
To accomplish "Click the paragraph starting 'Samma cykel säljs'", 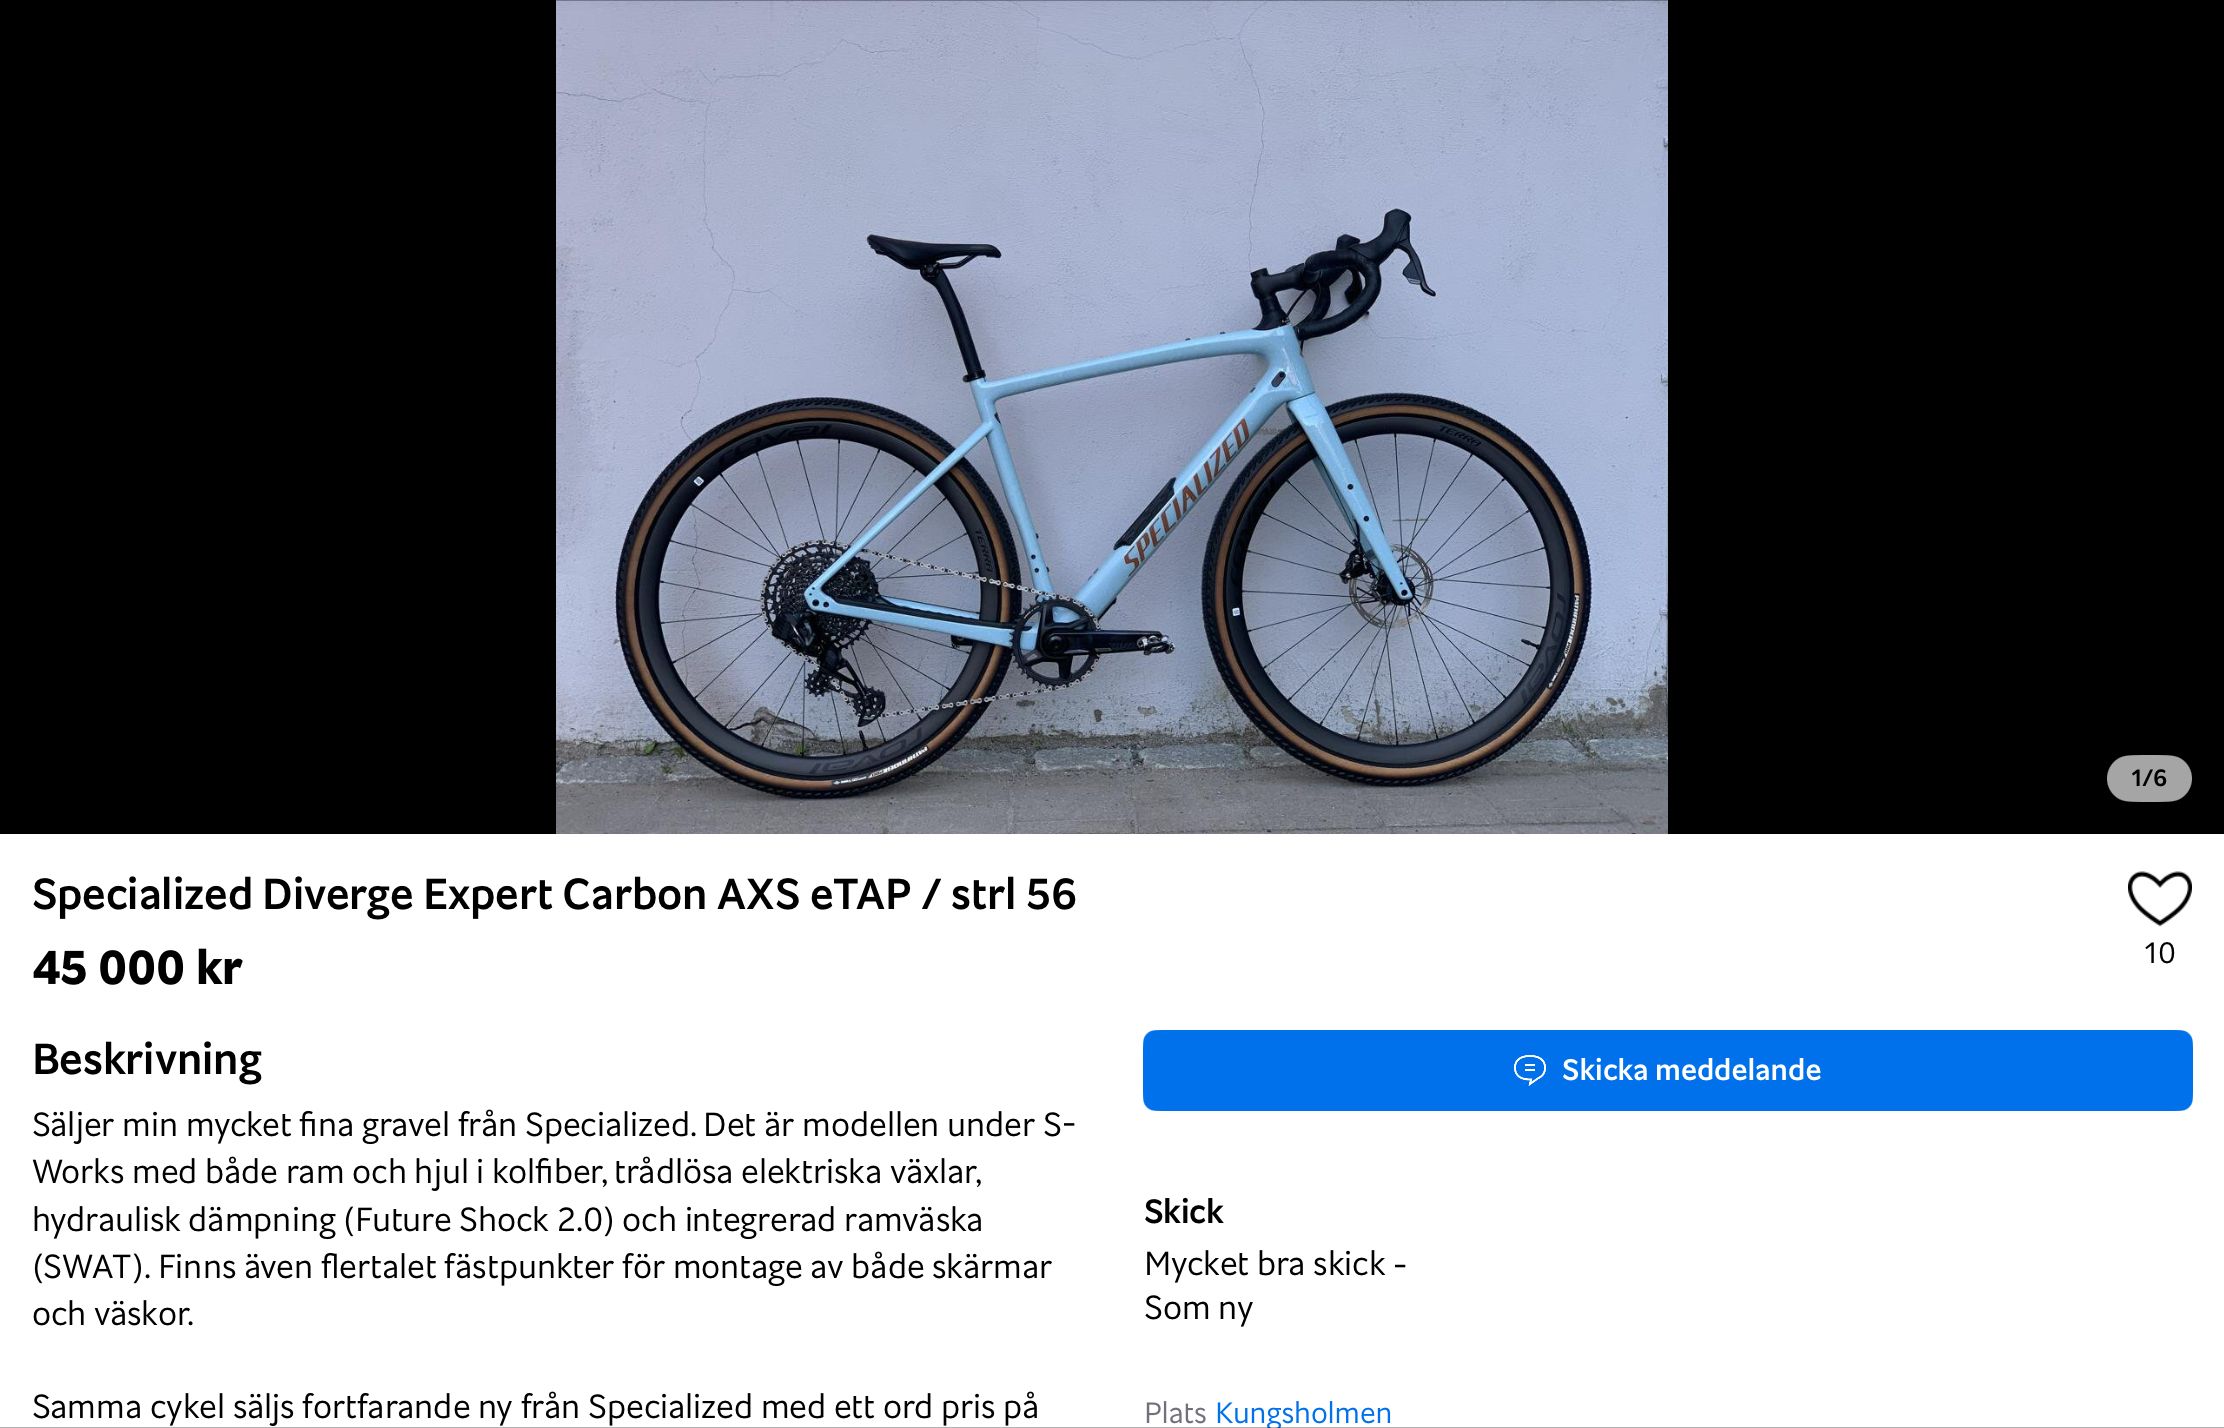I will point(536,1407).
